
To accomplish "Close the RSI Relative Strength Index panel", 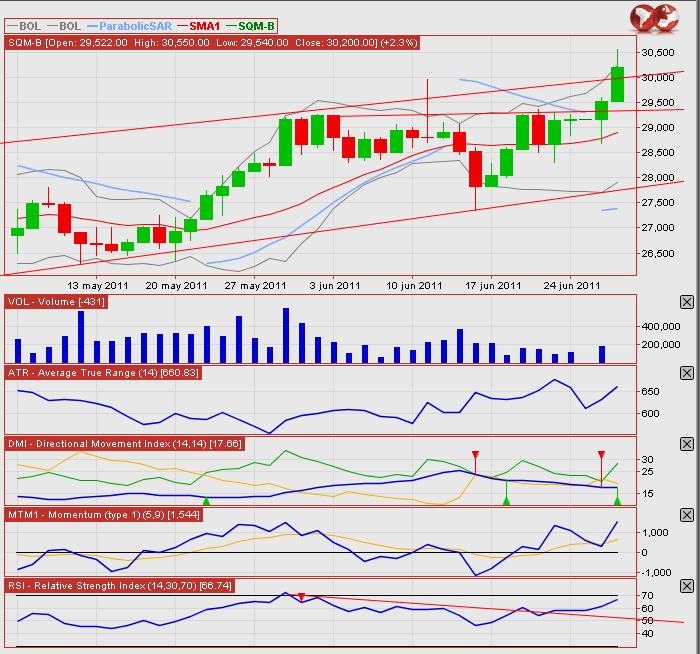I will pos(687,586).
